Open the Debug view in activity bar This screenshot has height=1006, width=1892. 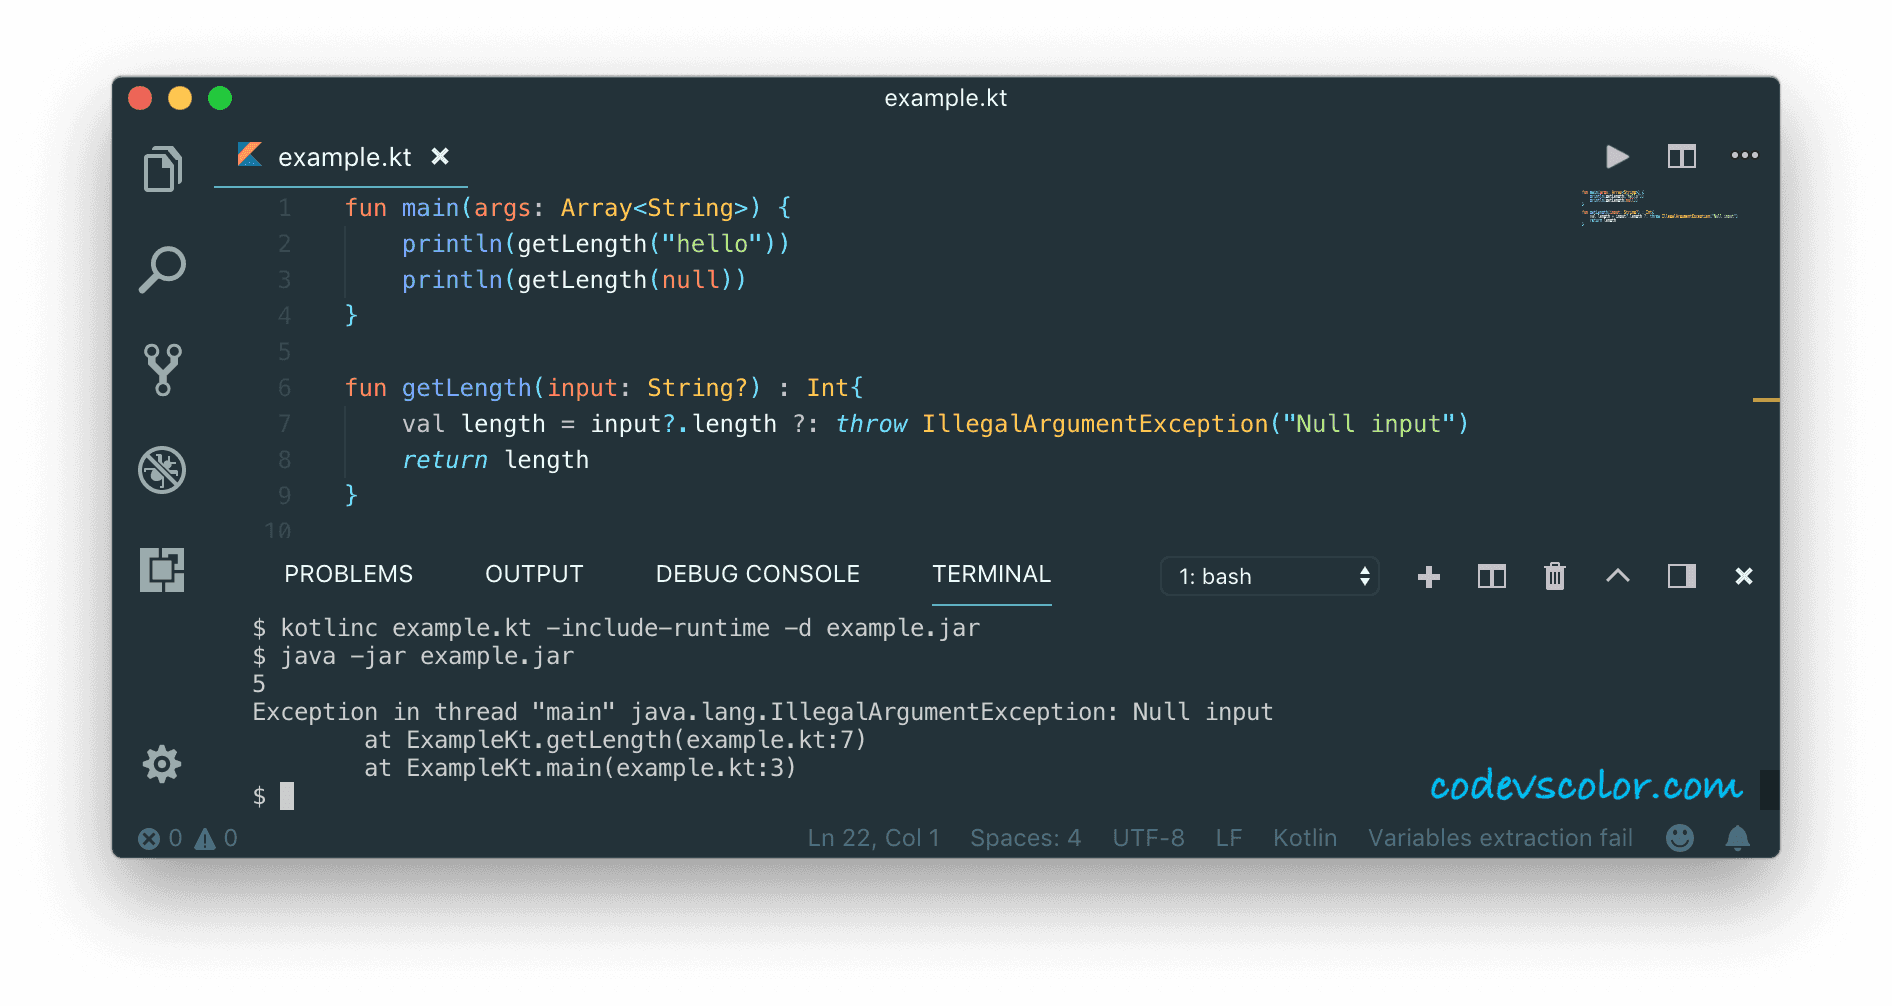pos(162,470)
